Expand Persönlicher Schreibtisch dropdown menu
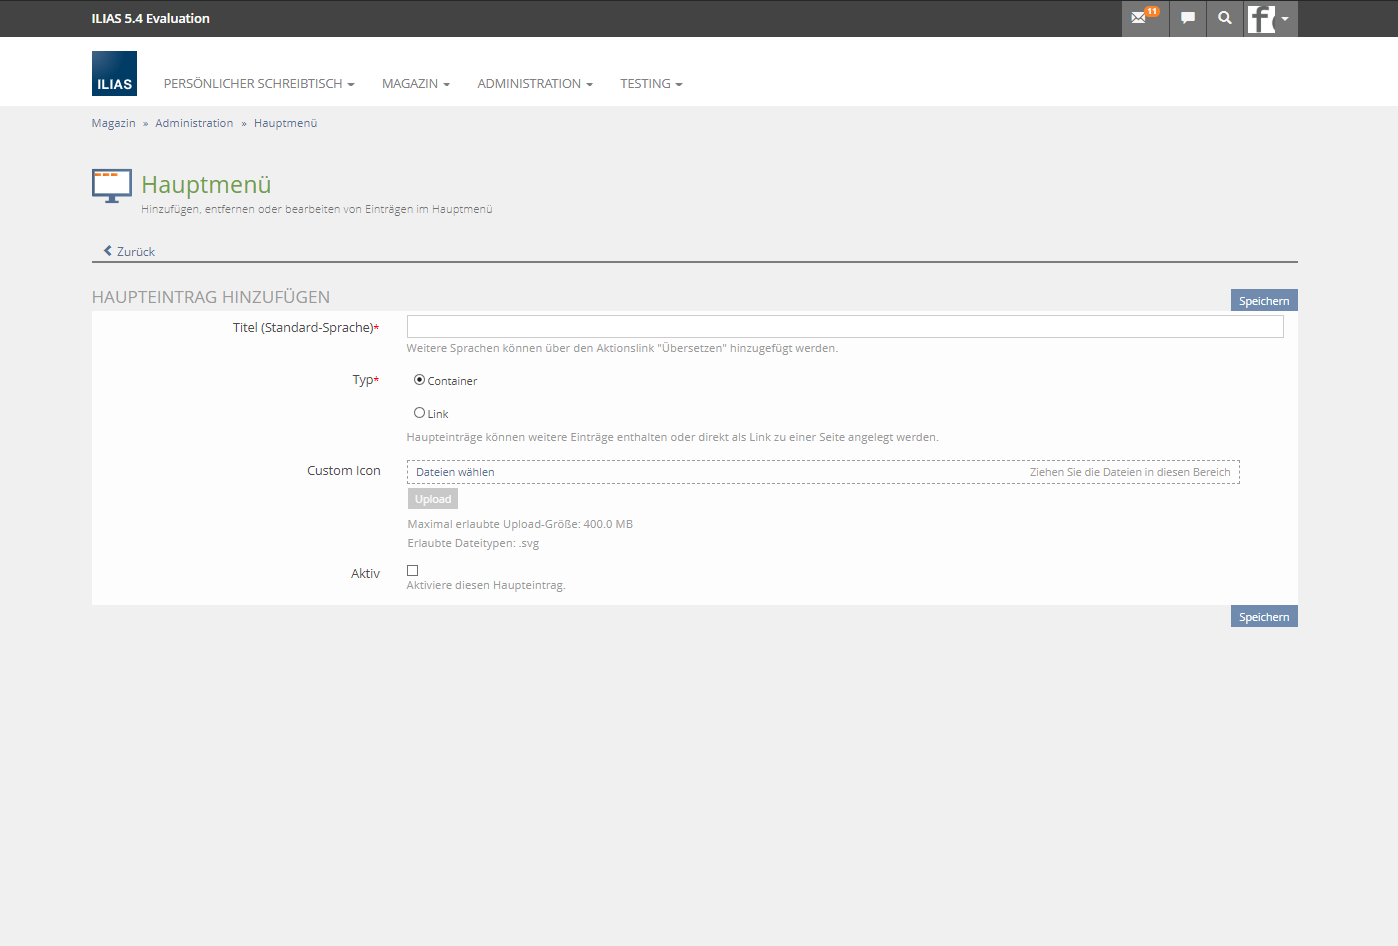The image size is (1398, 946). tap(259, 84)
